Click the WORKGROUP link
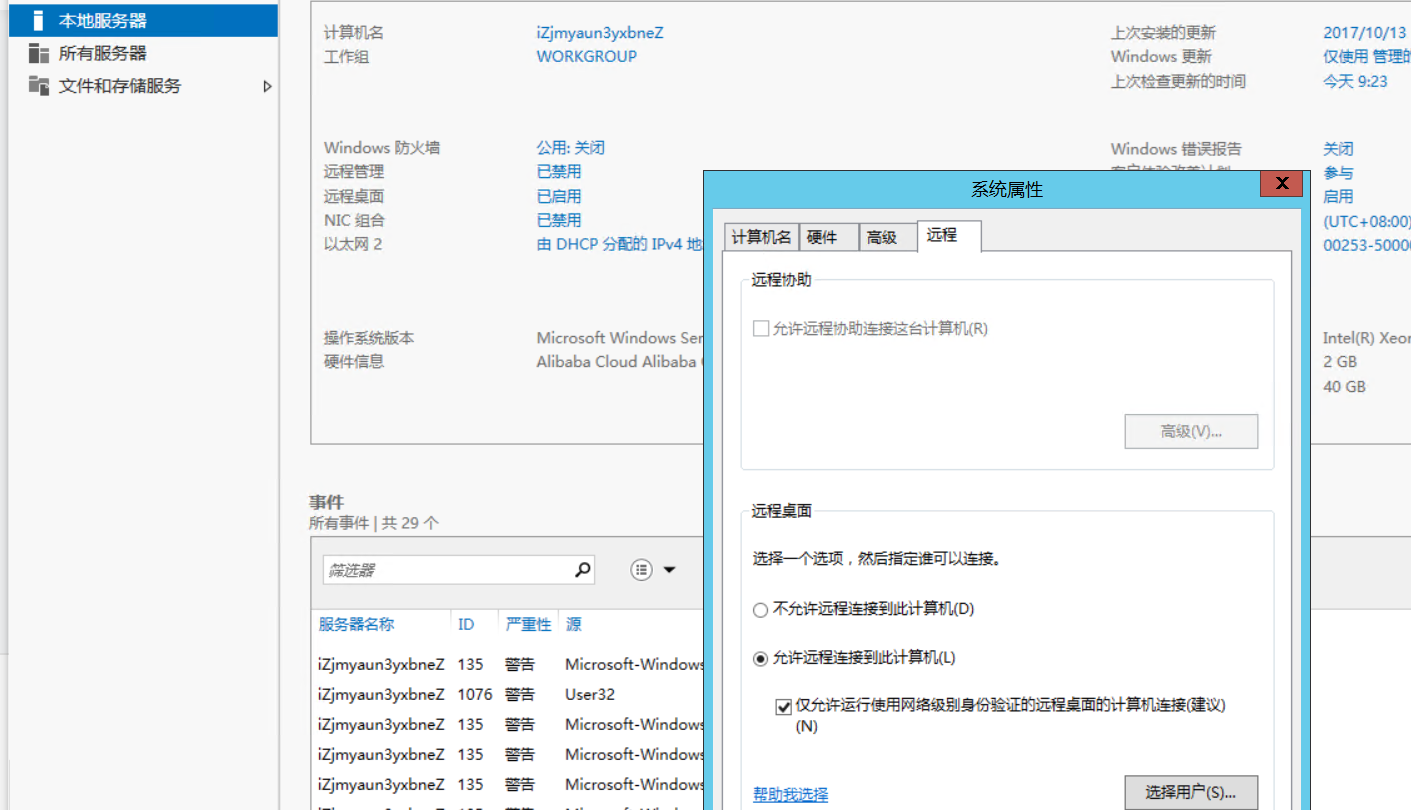The height and width of the screenshot is (810, 1411). 586,57
